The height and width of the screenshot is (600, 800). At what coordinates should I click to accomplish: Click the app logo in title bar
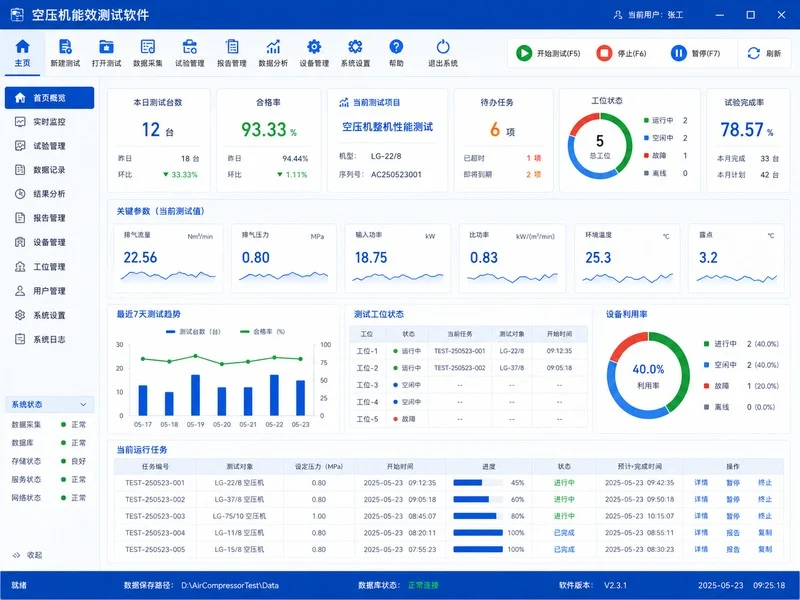click(x=17, y=15)
